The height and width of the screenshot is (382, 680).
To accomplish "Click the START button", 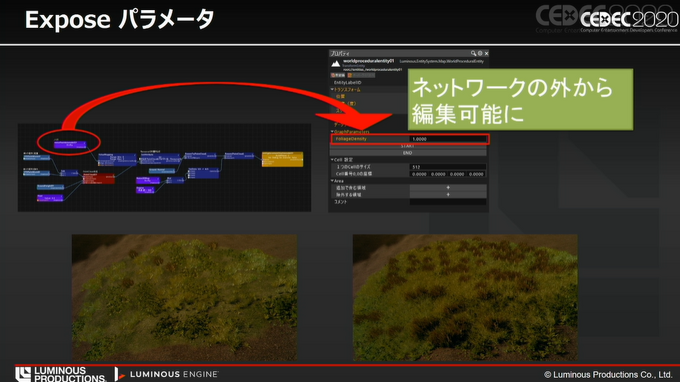I will point(408,146).
